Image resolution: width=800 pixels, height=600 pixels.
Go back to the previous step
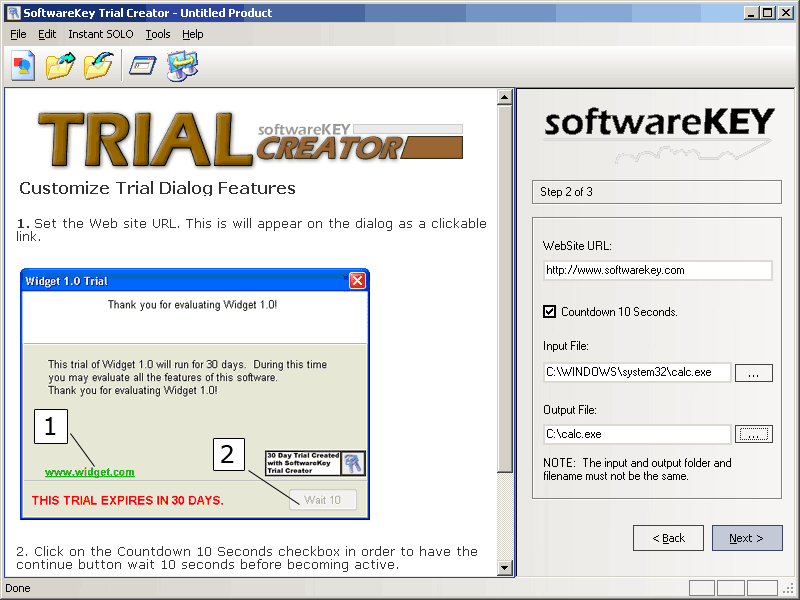(668, 538)
